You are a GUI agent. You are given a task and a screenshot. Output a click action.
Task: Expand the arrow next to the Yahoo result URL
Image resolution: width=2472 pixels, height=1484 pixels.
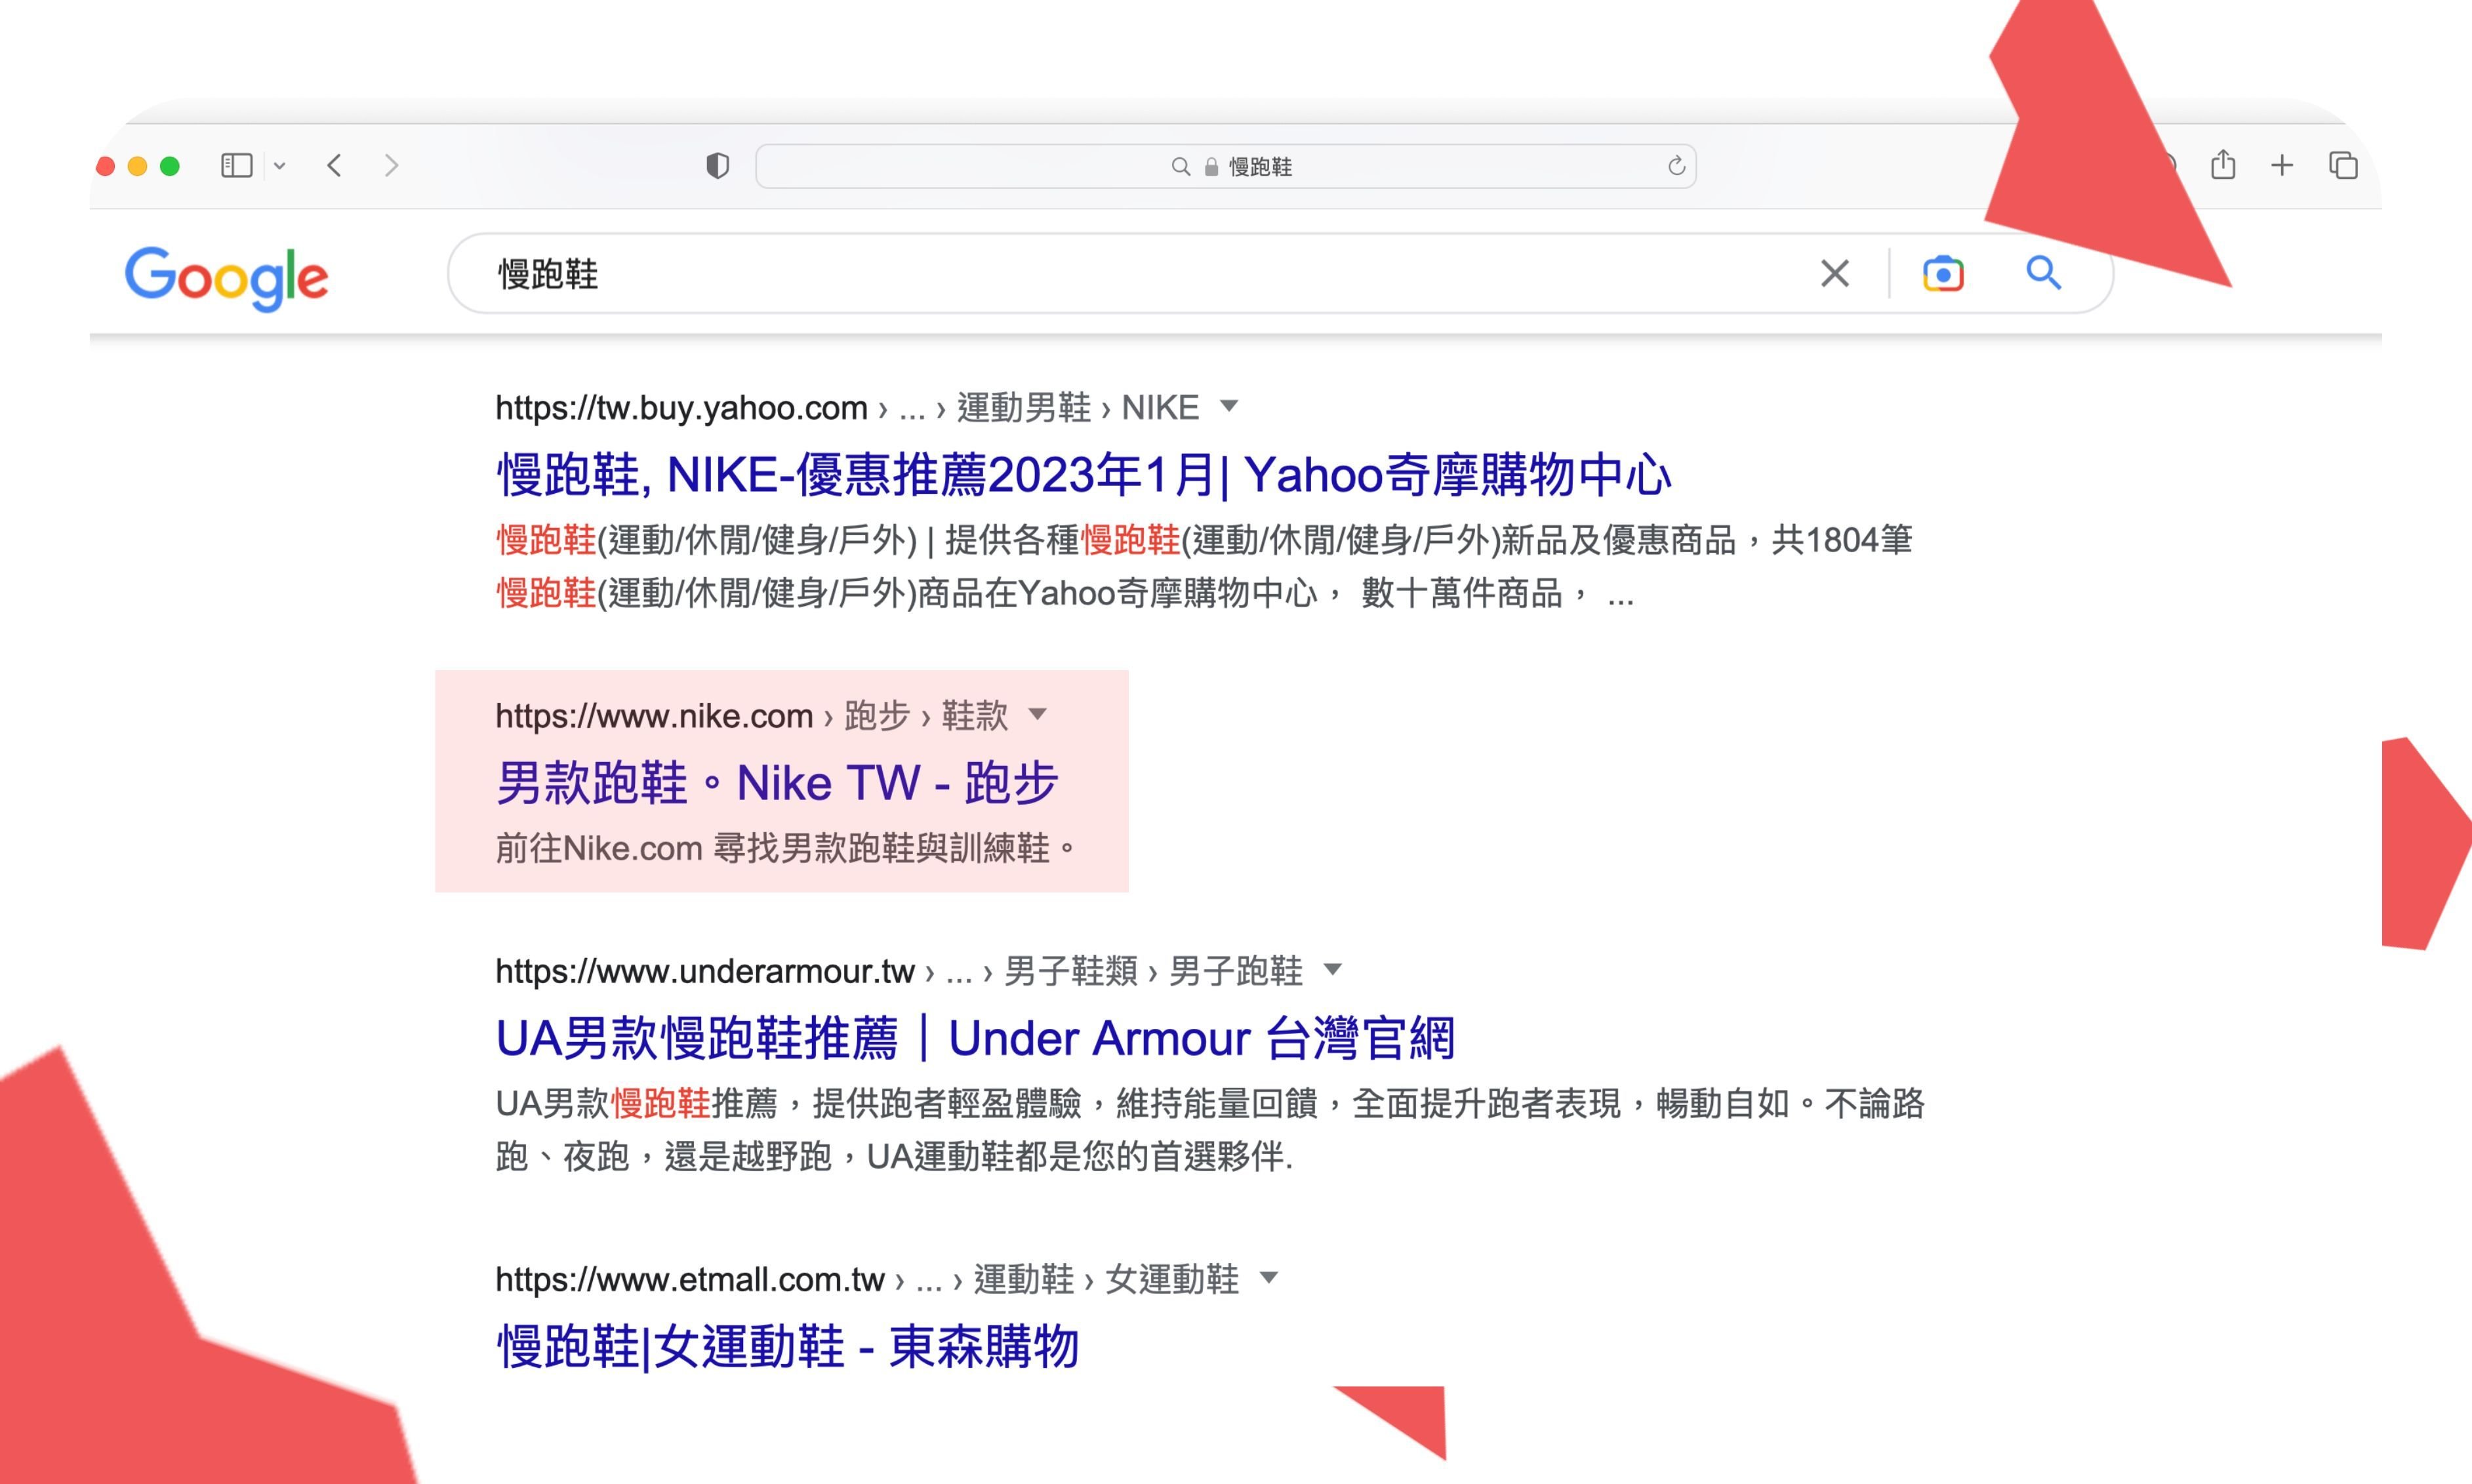(1229, 406)
